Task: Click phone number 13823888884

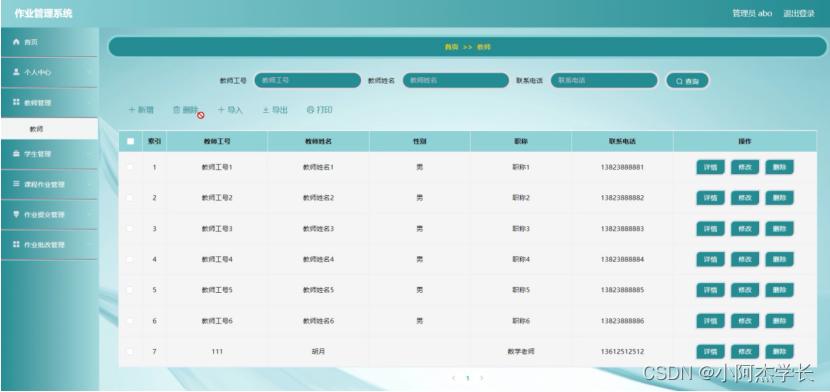Action: 622,259
